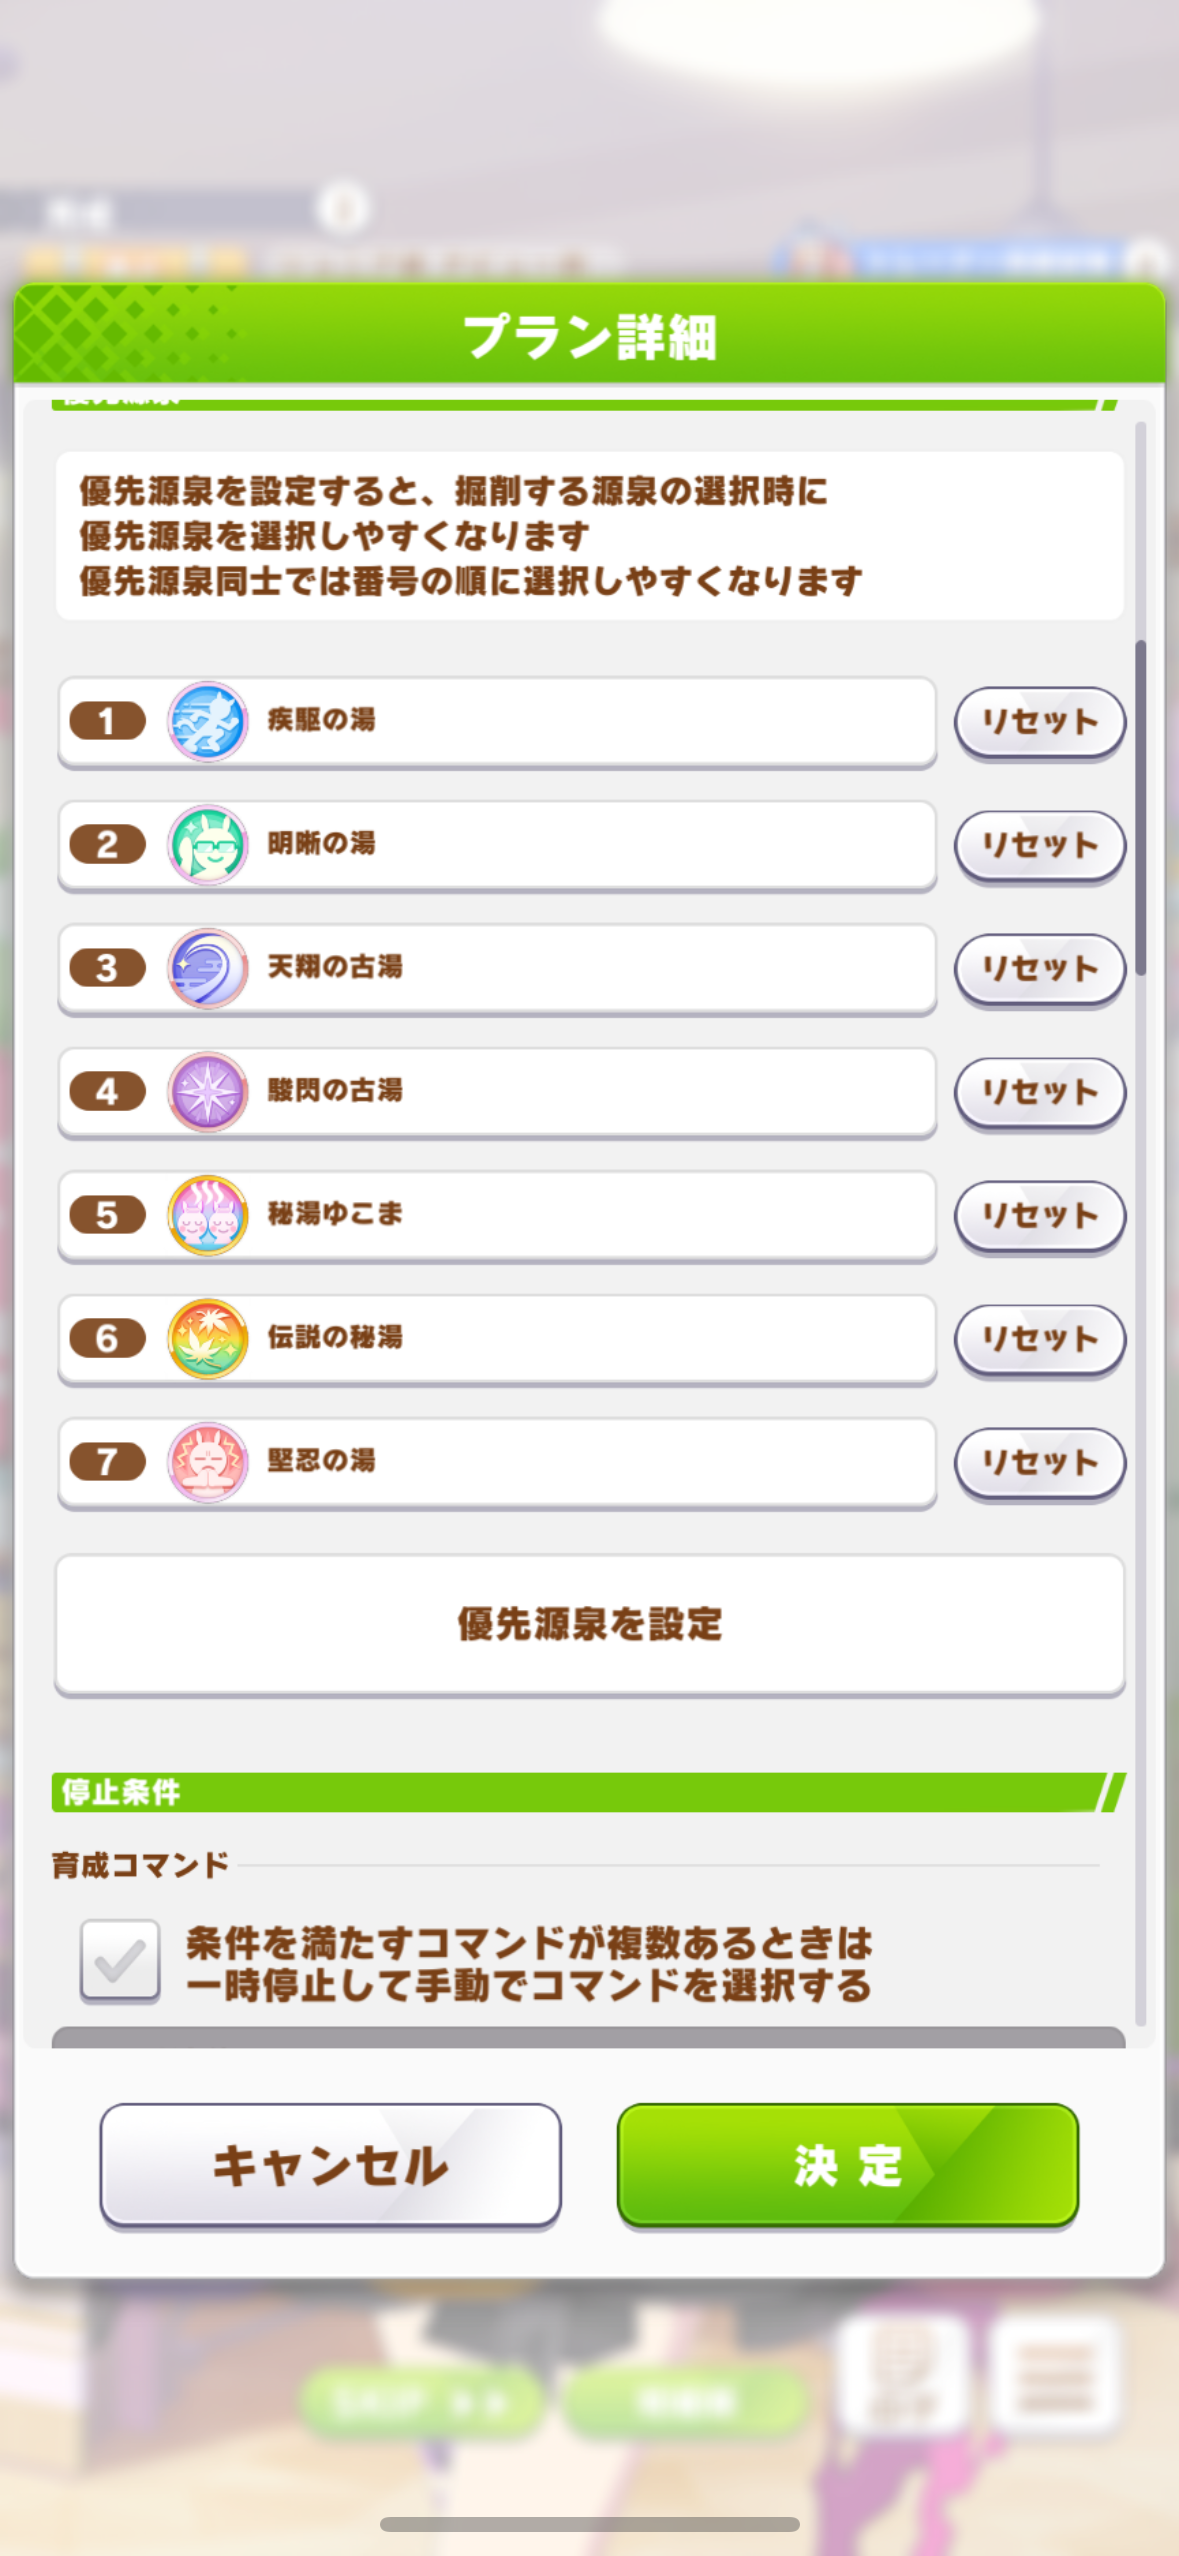Reset priority slot 5 秘湯ゆこま
Screen dimensions: 1179x2556
(1039, 1215)
